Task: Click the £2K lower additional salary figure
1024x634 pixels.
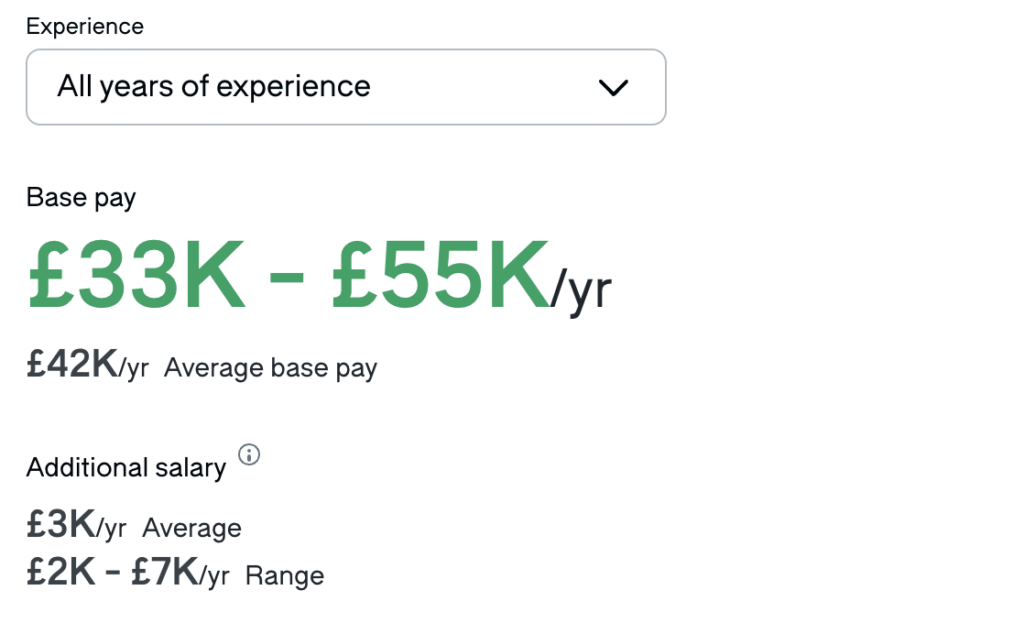Action: (x=61, y=572)
